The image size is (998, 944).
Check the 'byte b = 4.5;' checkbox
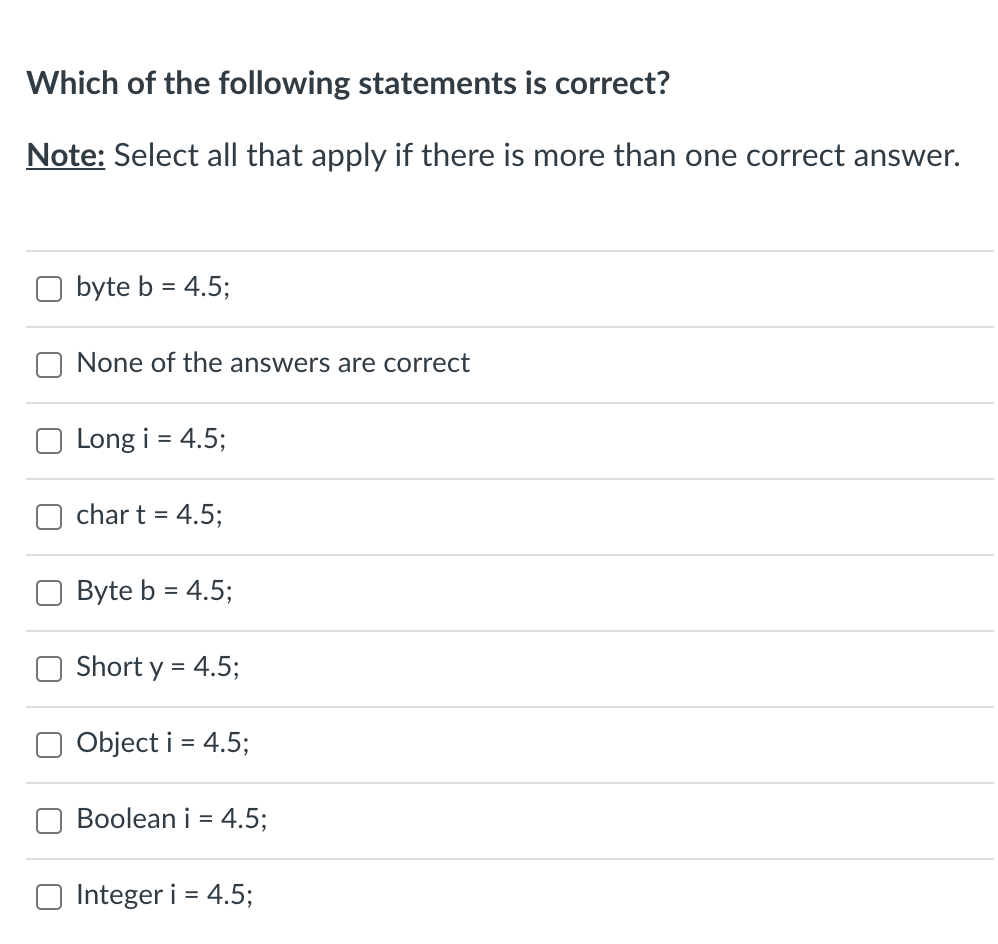click(x=48, y=288)
